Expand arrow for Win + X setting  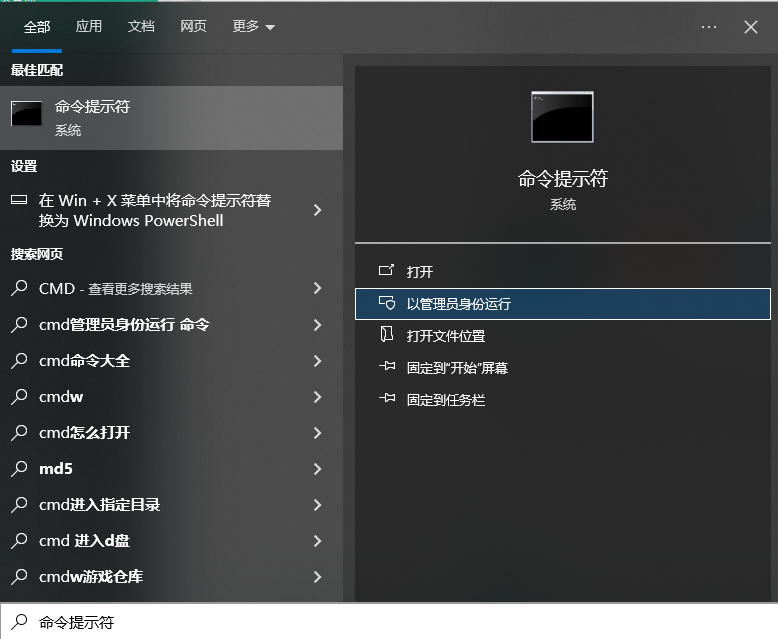point(318,210)
